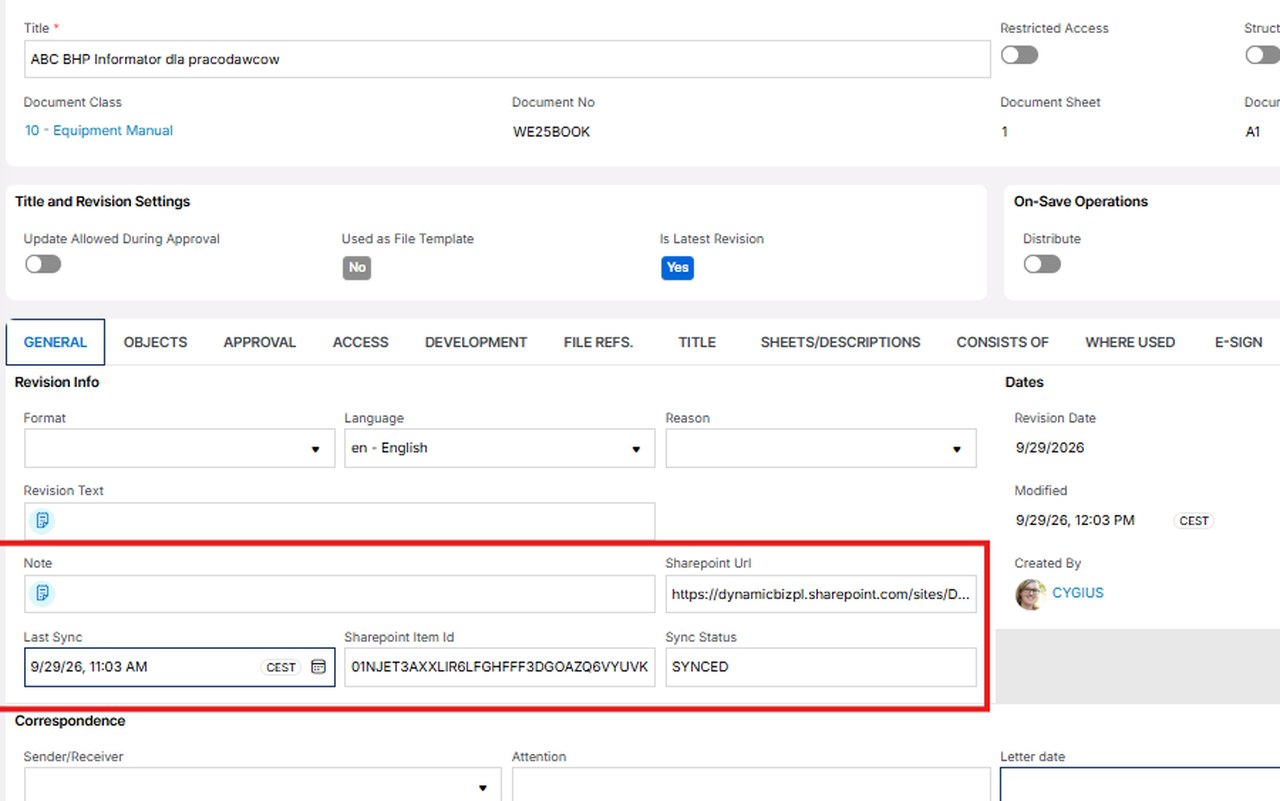Click the Attention input field
Image resolution: width=1280 pixels, height=801 pixels.
[751, 785]
